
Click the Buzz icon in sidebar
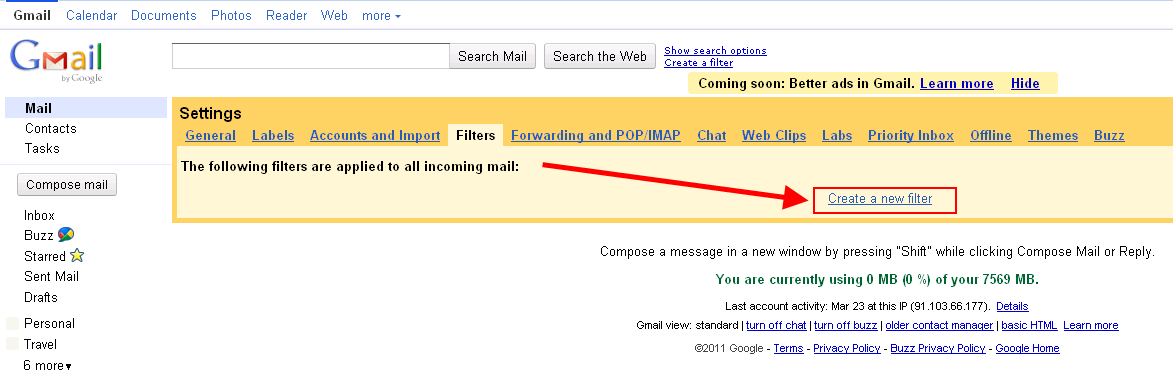pos(66,235)
